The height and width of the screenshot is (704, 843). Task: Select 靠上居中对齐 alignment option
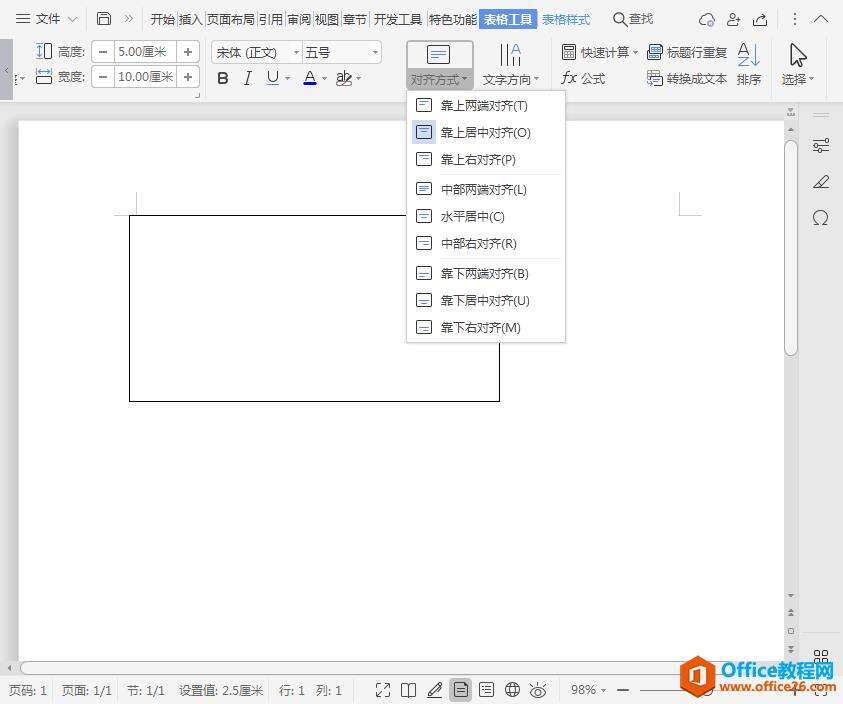[x=484, y=132]
